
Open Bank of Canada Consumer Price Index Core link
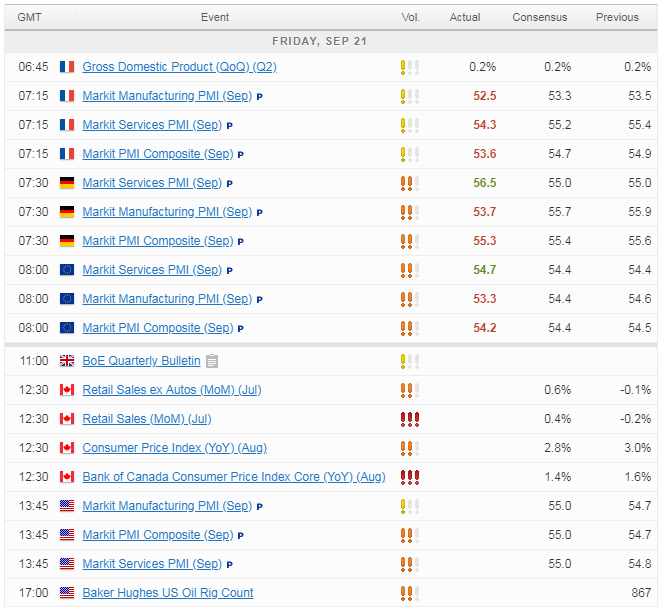click(234, 477)
